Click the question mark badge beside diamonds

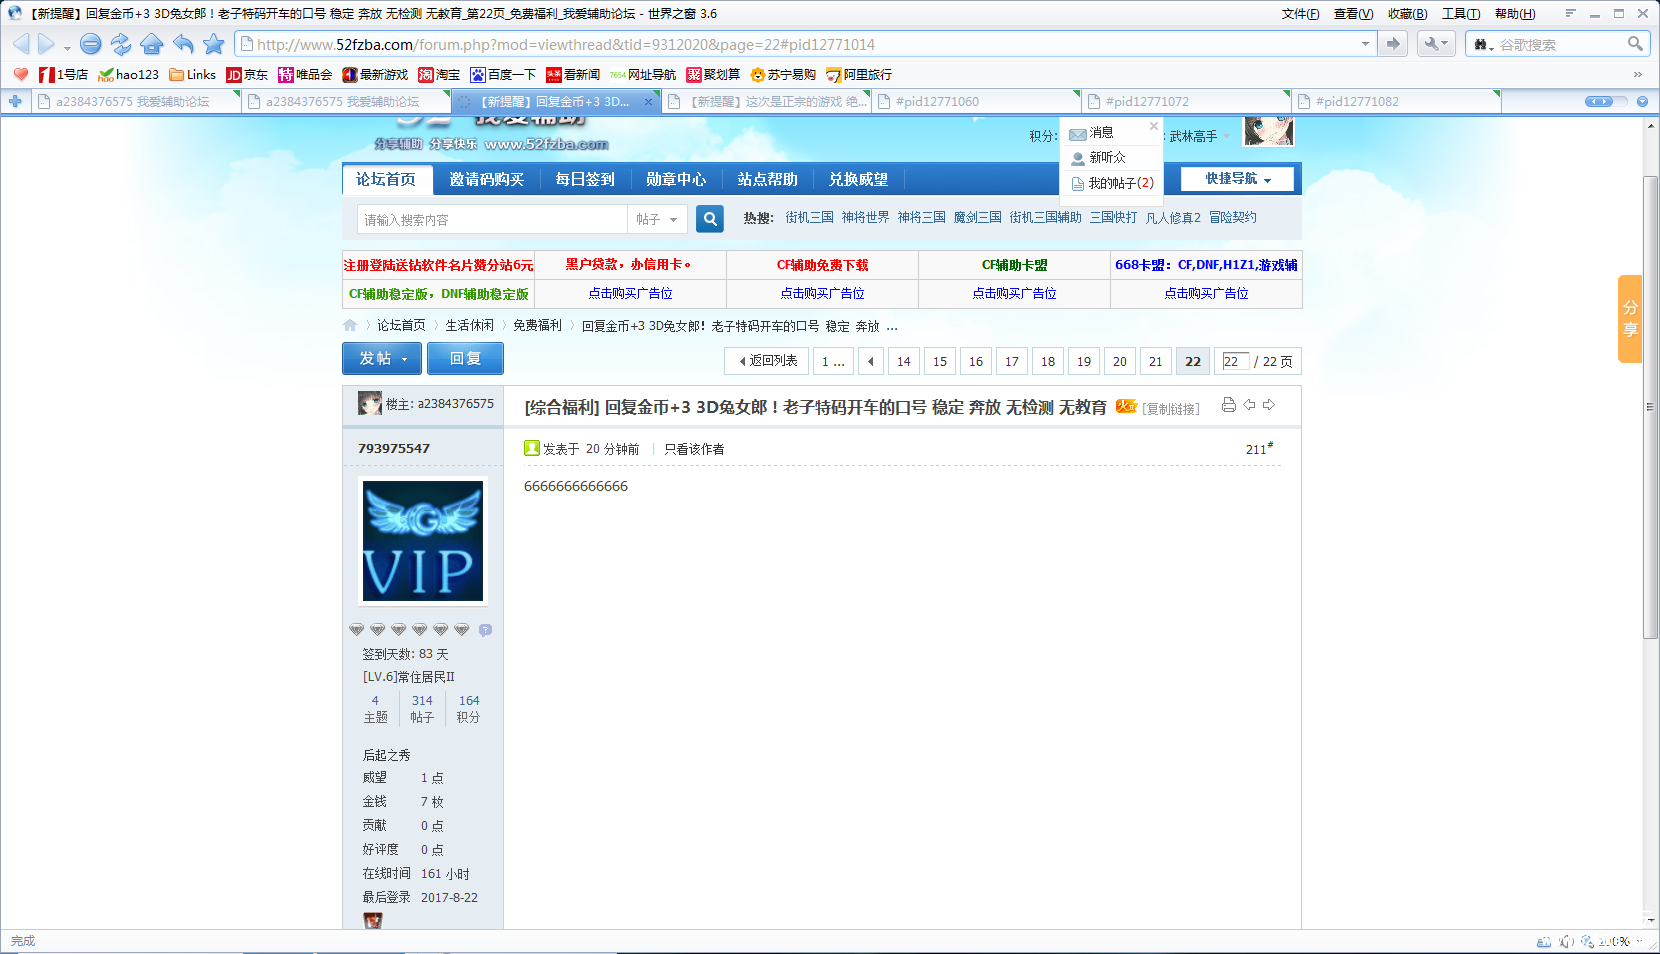click(x=485, y=630)
